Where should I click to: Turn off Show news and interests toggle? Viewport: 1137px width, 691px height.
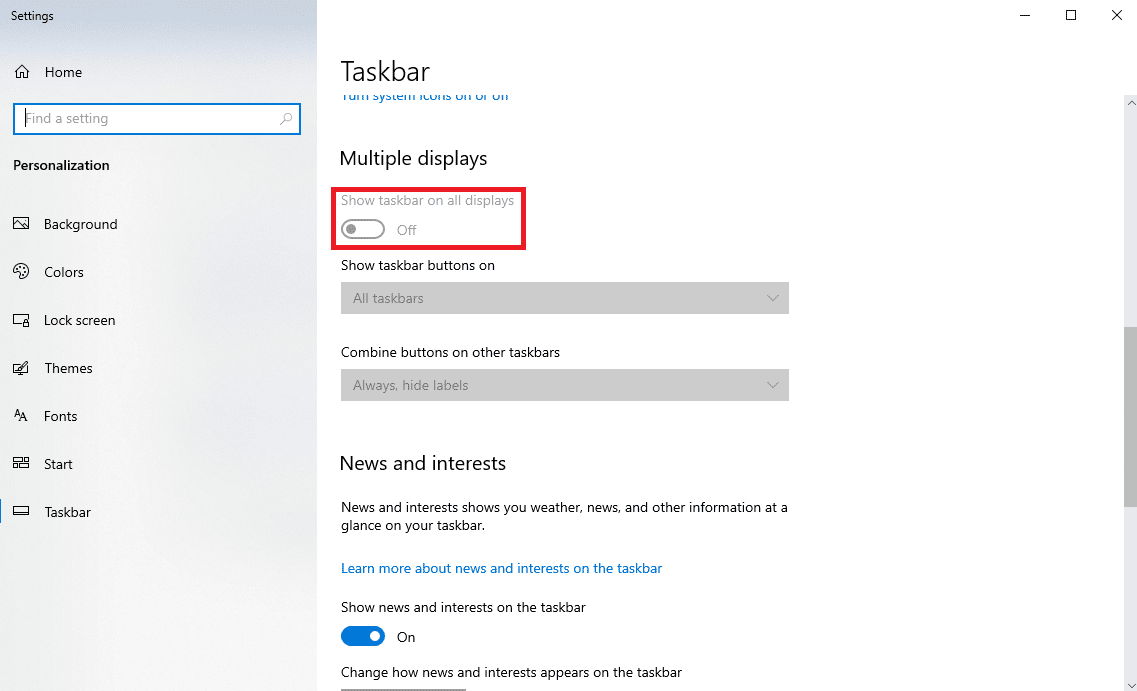click(363, 637)
